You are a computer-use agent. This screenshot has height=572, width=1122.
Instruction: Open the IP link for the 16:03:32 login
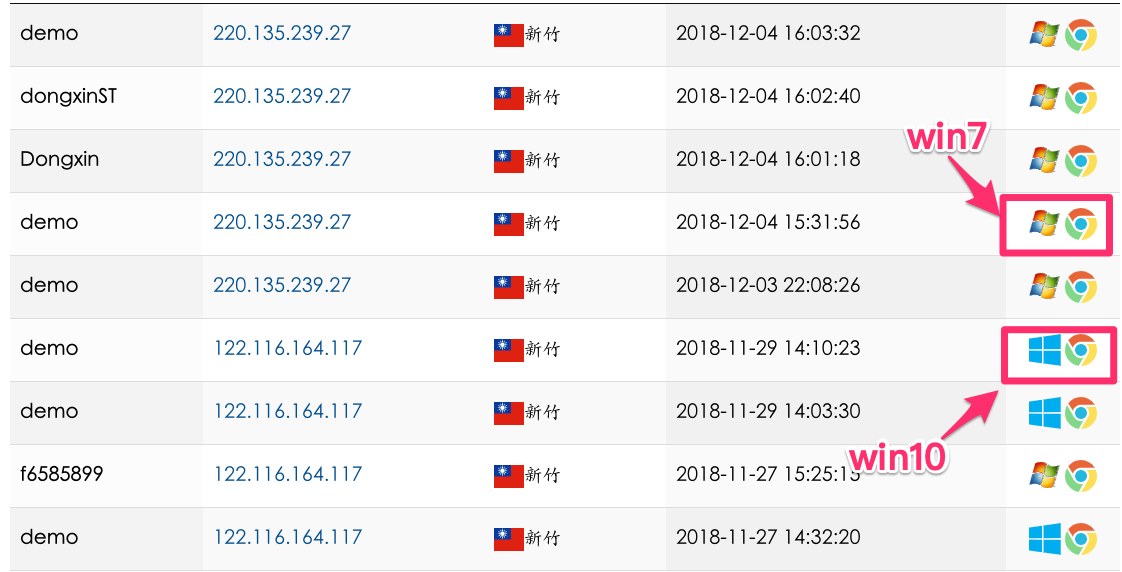pos(282,33)
